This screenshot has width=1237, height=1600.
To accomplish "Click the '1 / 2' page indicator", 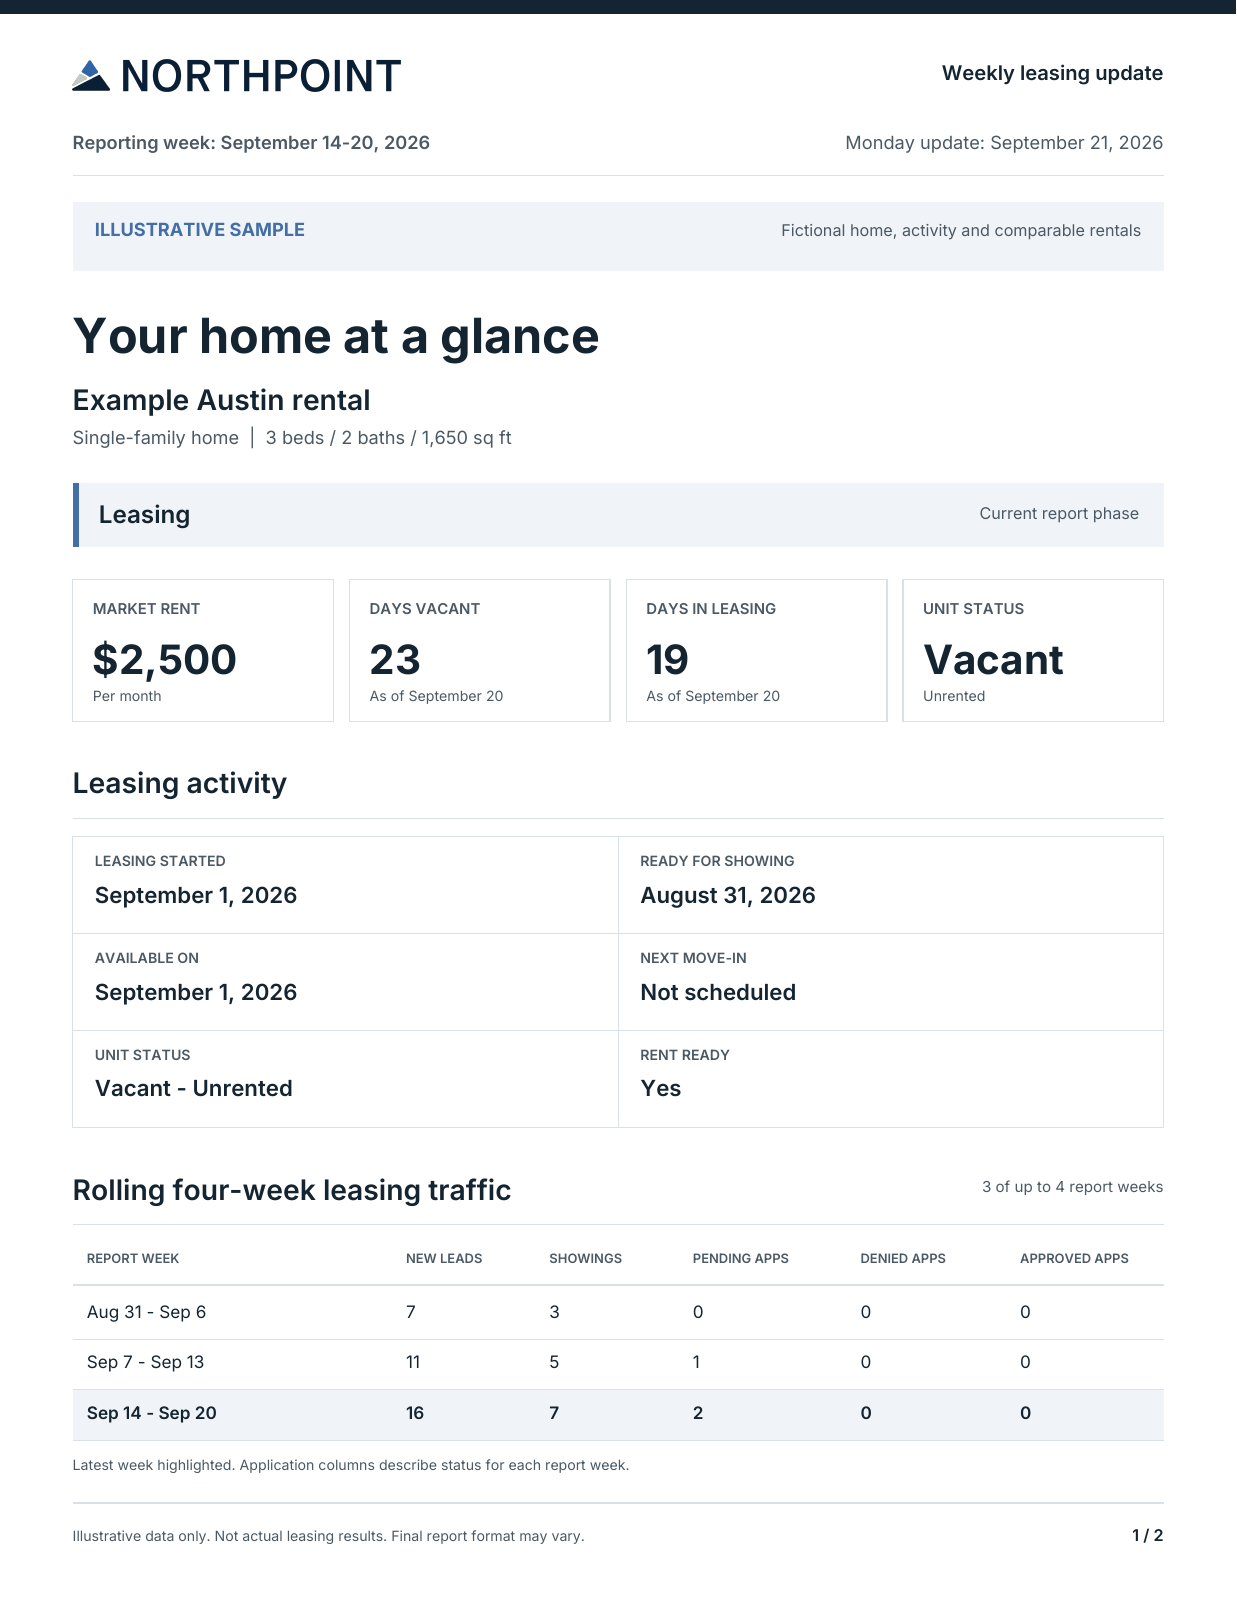I will coord(1148,1535).
